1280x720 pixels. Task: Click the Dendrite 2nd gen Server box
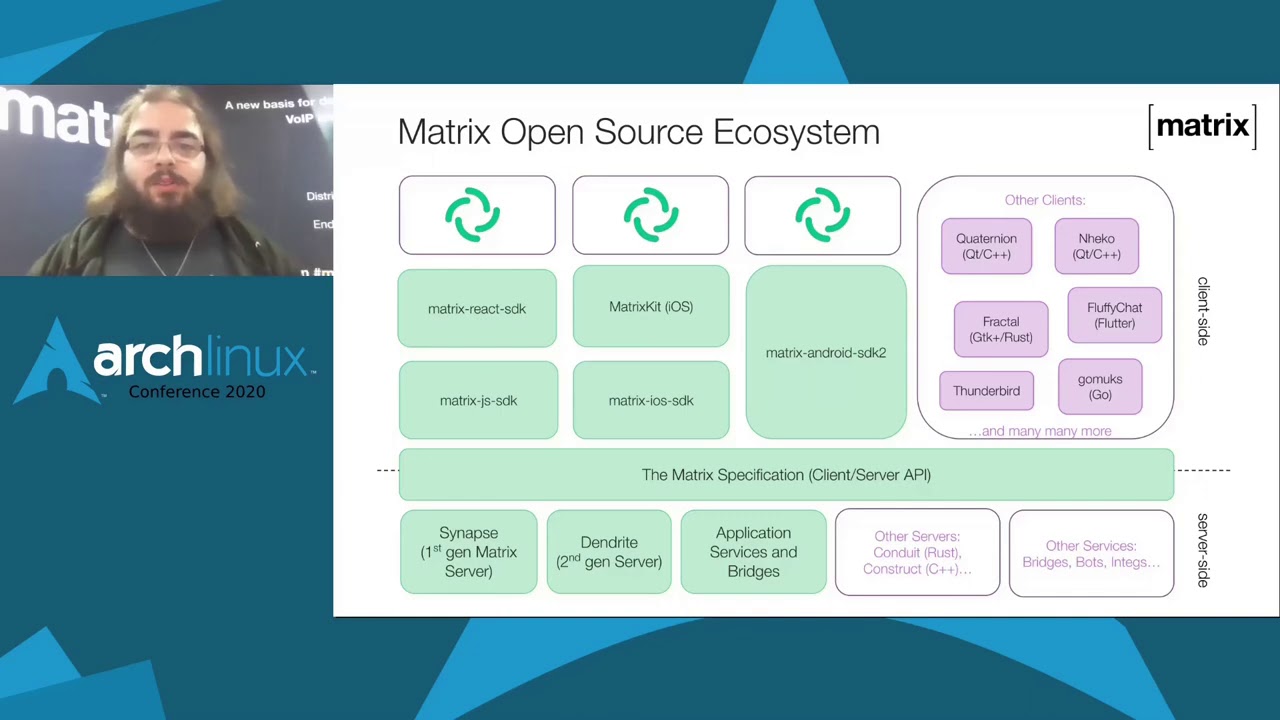[609, 552]
